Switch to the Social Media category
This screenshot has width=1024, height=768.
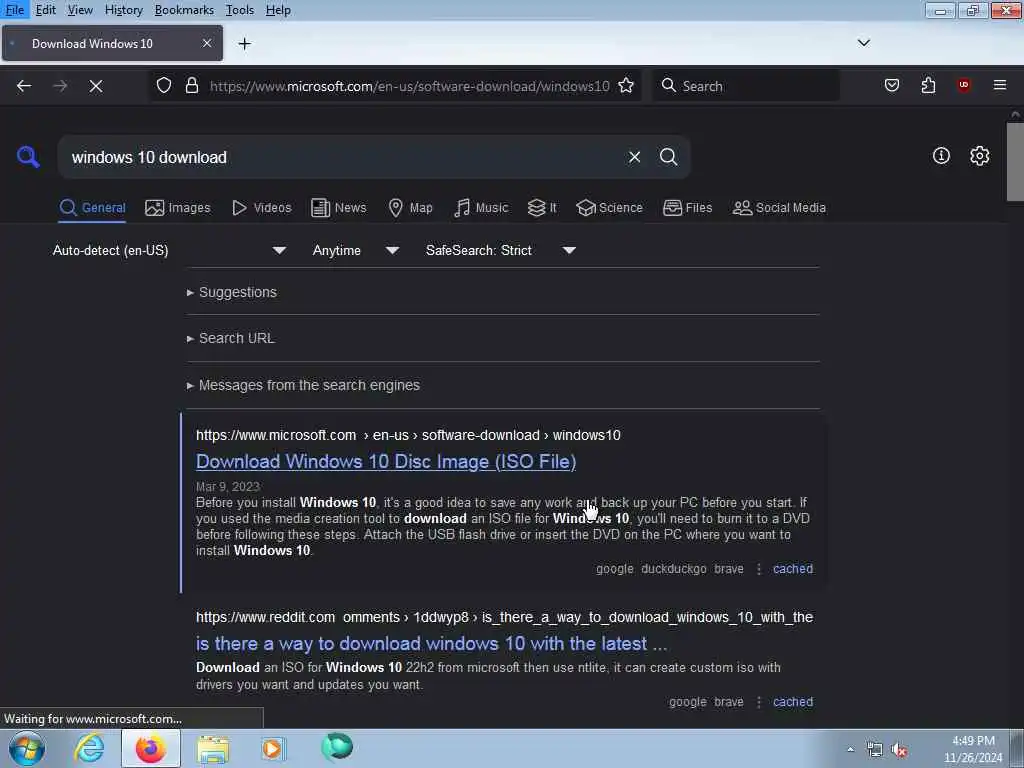[780, 208]
